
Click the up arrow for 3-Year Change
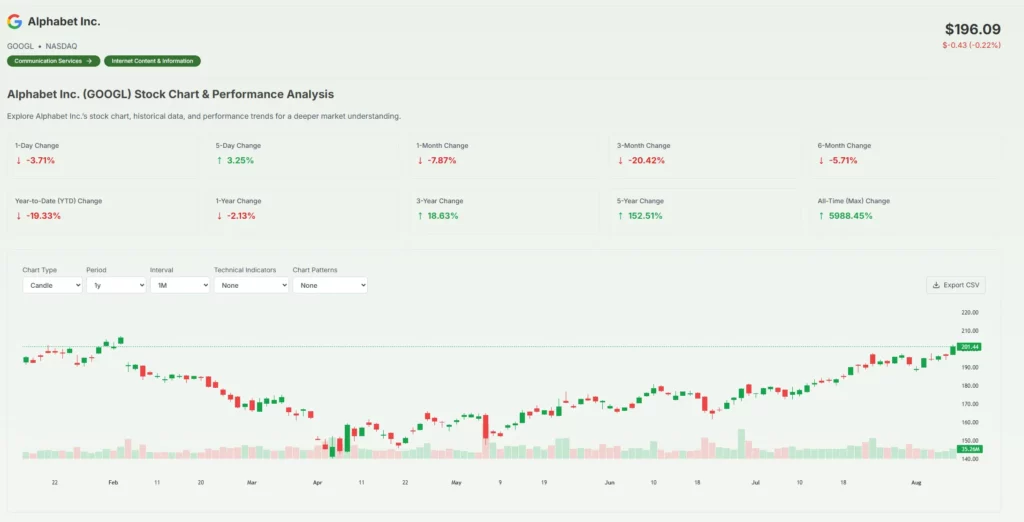pyautogui.click(x=420, y=215)
